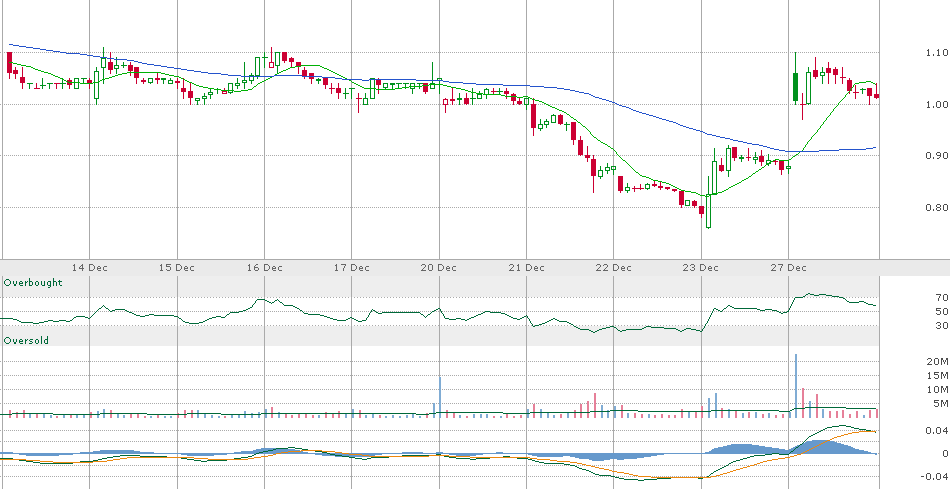Click the "15M" volume axis value

(x=940, y=375)
